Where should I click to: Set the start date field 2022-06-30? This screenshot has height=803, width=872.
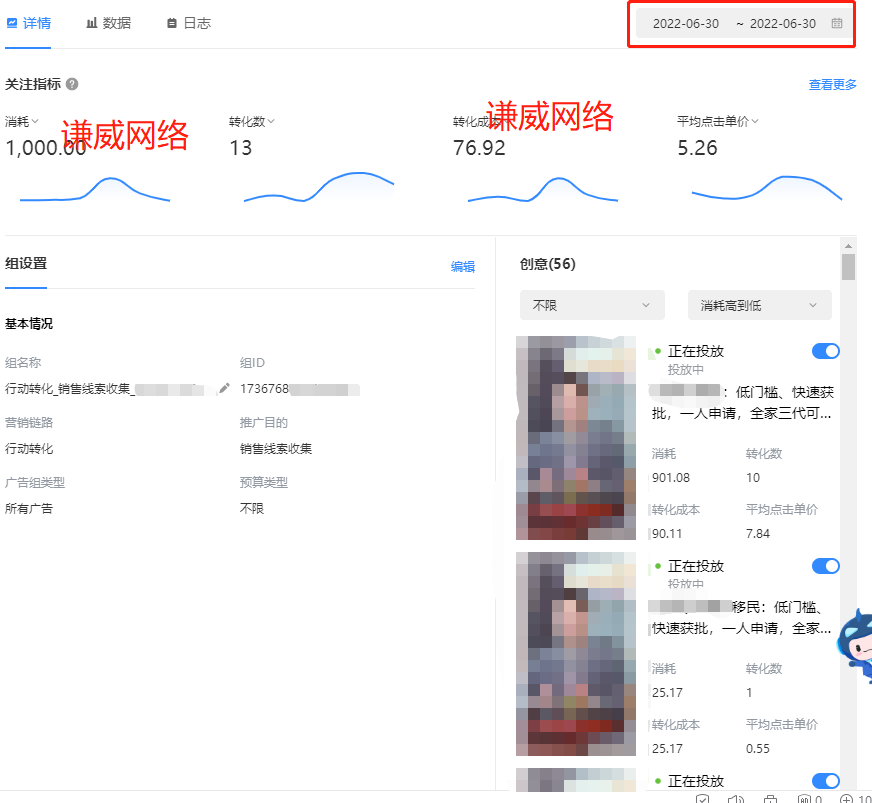[686, 23]
